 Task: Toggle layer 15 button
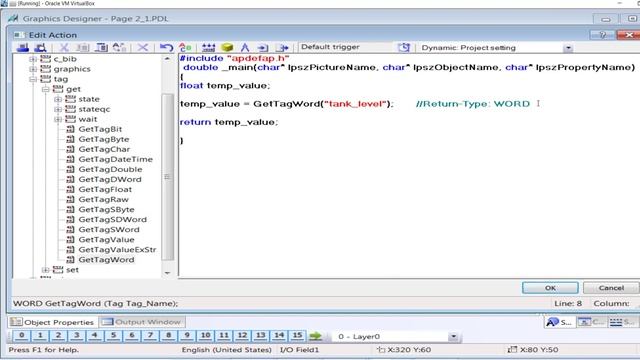click(297, 336)
